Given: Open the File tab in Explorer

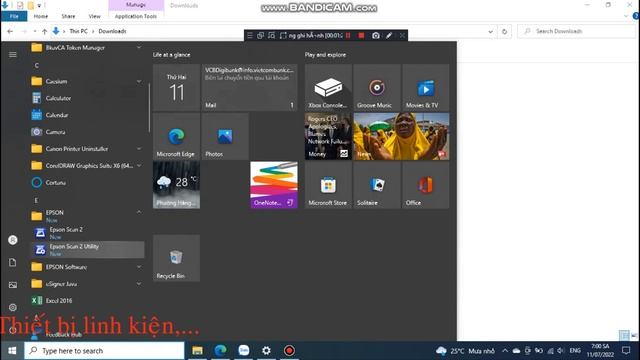Looking at the screenshot, I should [14, 16].
